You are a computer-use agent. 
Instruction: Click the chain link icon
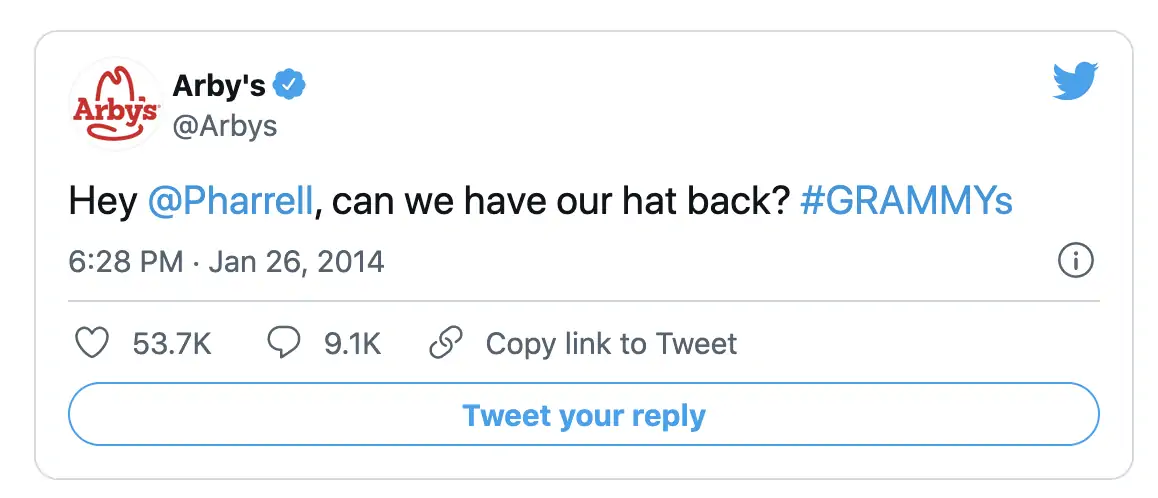(445, 344)
